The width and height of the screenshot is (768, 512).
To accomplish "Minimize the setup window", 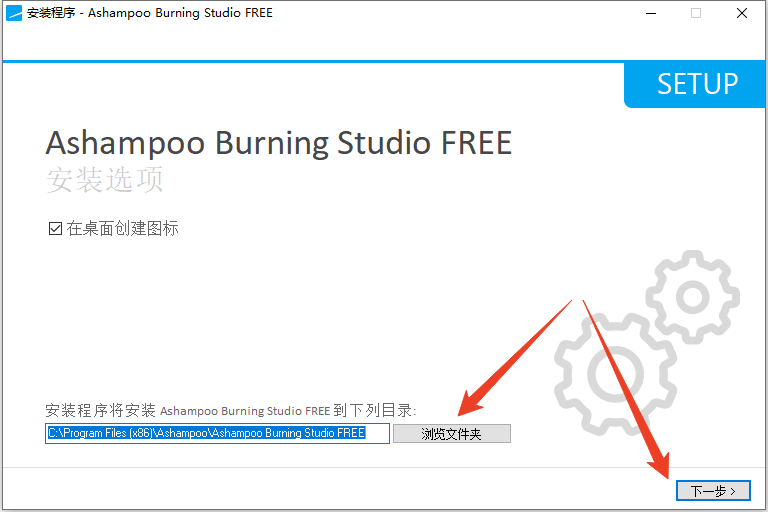I will [x=651, y=13].
